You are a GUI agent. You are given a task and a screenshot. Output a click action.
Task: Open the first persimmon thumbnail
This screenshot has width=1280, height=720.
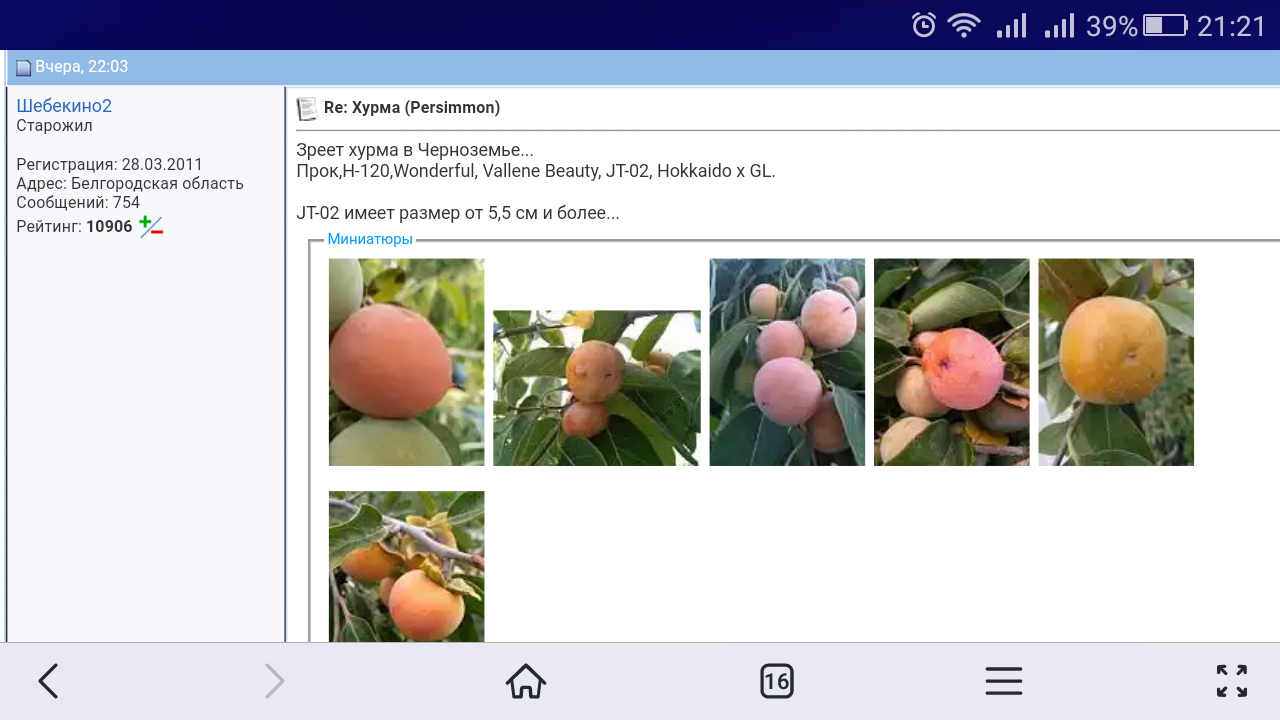(406, 362)
